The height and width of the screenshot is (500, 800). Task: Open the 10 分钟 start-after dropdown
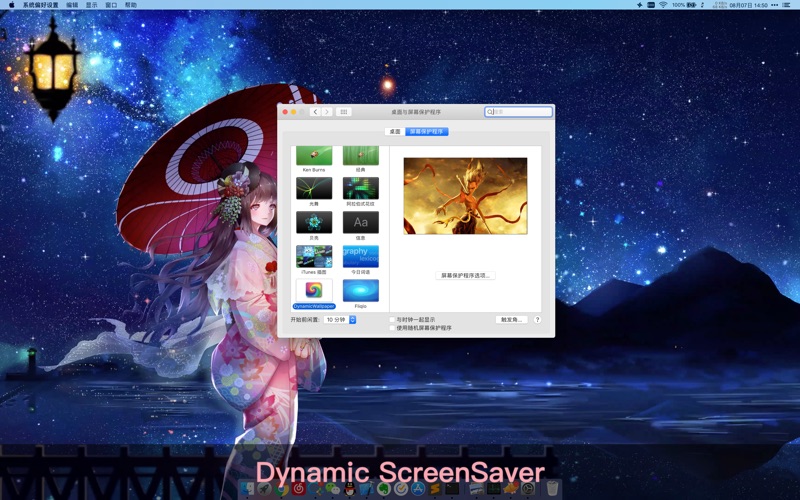[340, 319]
